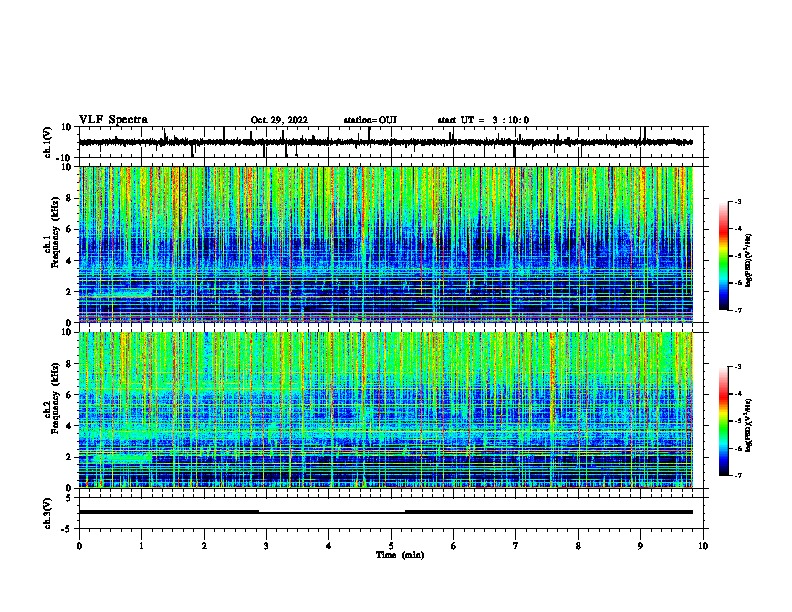Click the thick ch.3 signal bar
Viewport: 792px width, 612px height.
(x=386, y=512)
